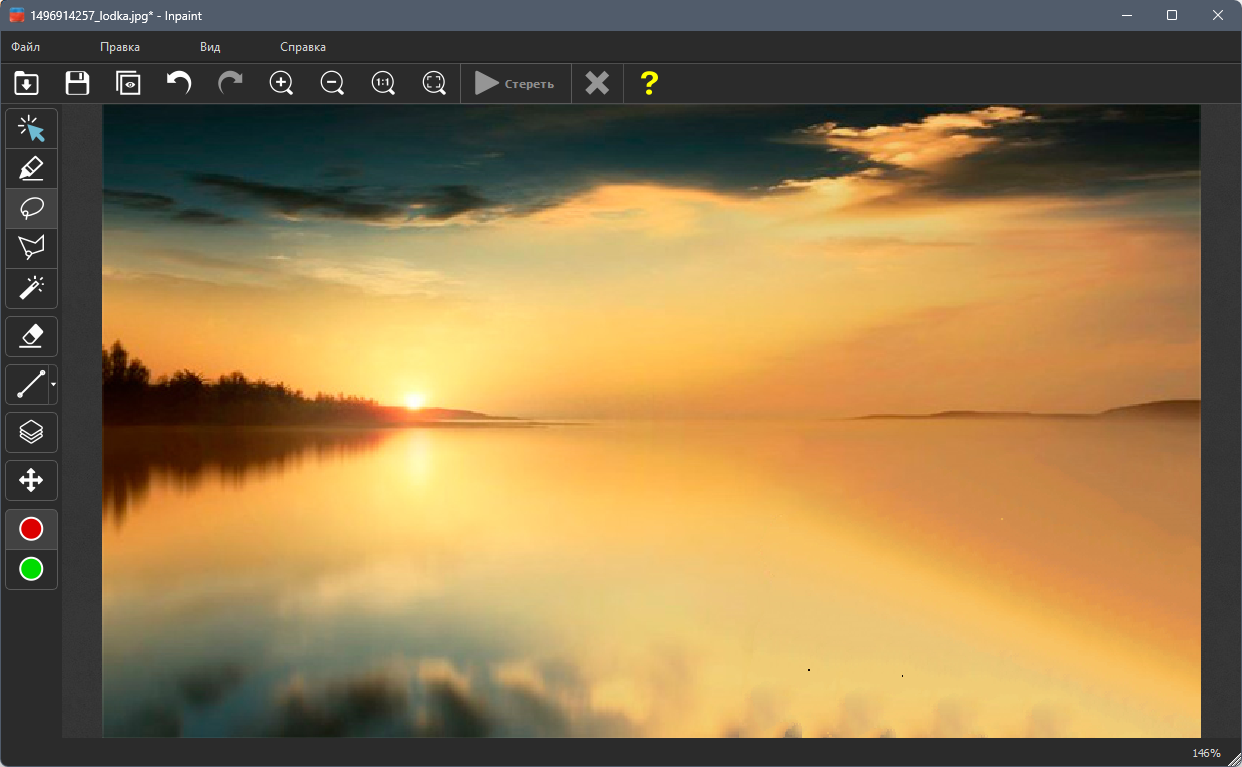Close the Inpaint window

coord(1218,15)
